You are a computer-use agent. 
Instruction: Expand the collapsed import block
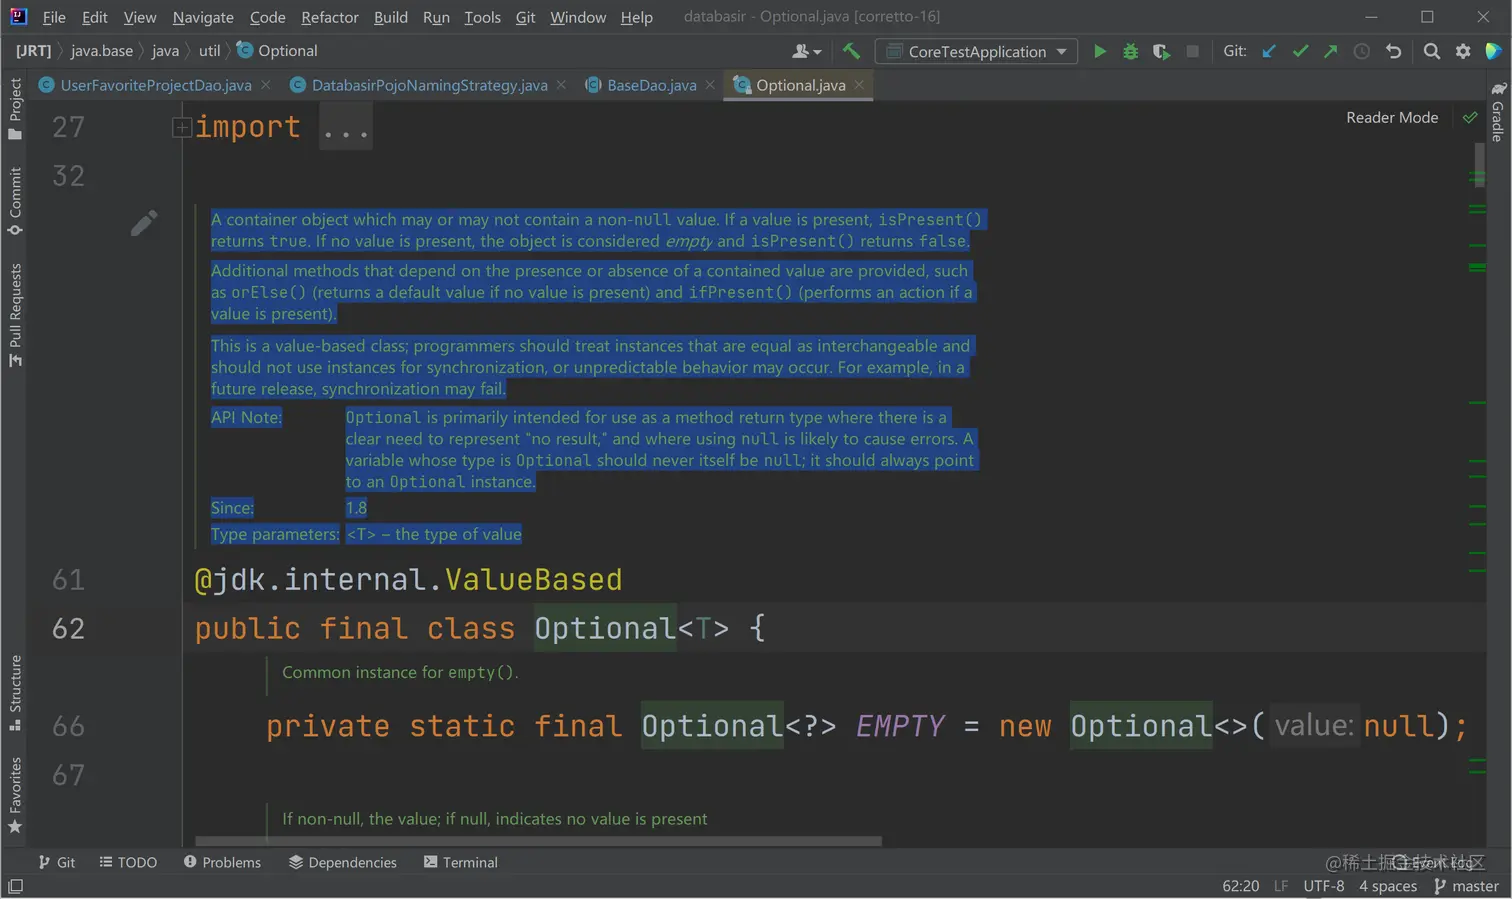pos(182,127)
